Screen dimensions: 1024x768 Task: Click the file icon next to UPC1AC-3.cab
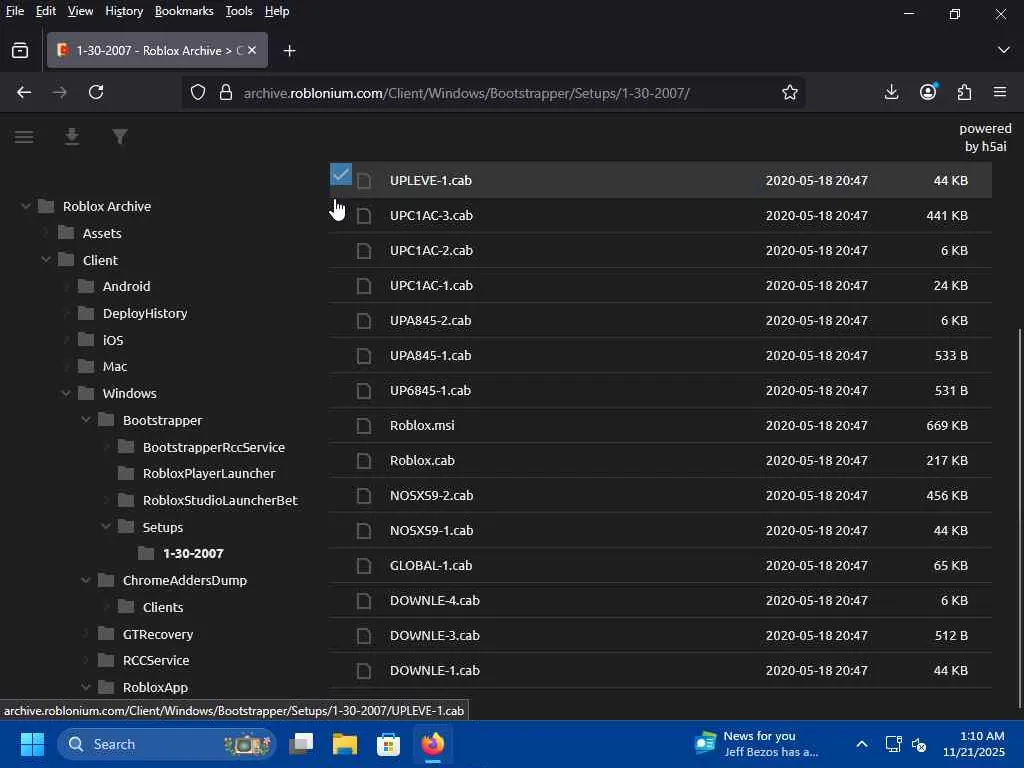(x=364, y=216)
